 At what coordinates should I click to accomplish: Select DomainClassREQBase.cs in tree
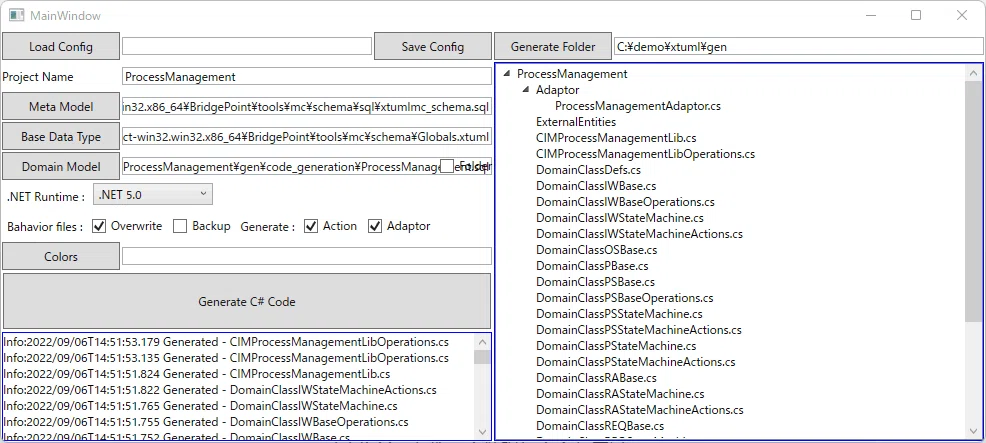click(x=600, y=426)
